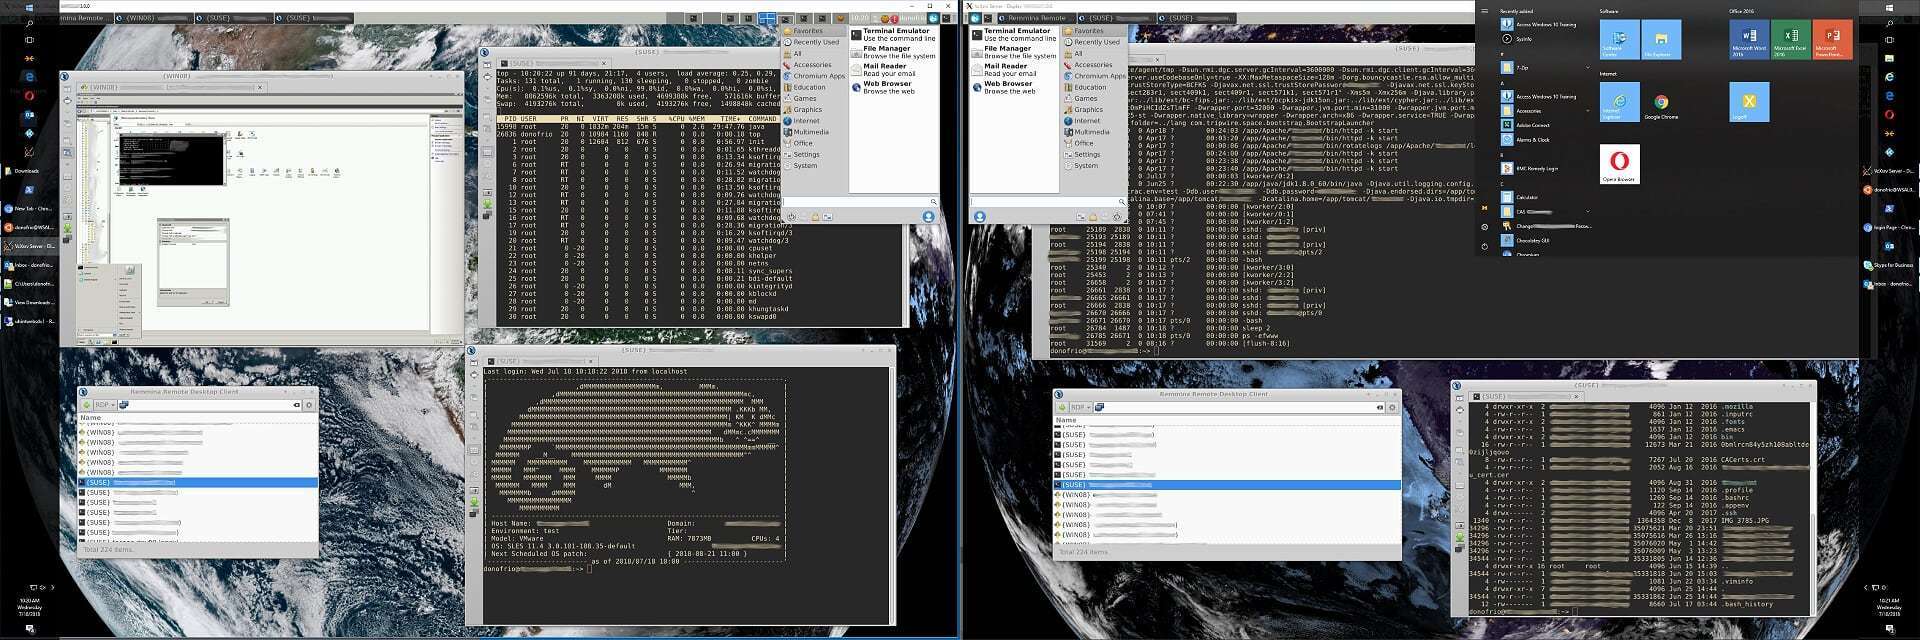Select Accessories category in left Xfce menu
Image resolution: width=1920 pixels, height=640 pixels.
(812, 65)
